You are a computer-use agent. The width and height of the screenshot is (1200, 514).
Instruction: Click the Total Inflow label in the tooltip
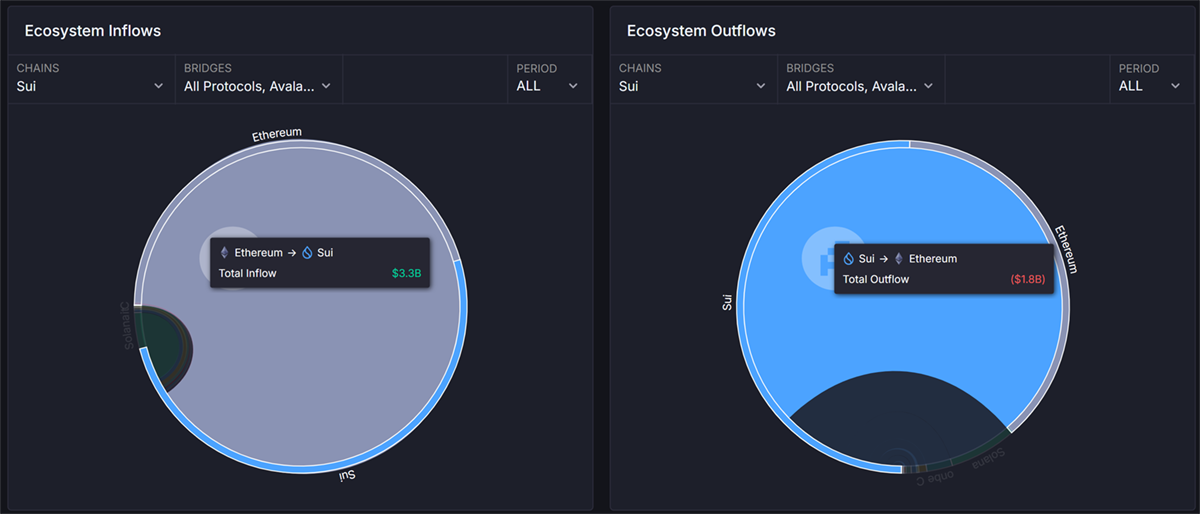pyautogui.click(x=247, y=273)
